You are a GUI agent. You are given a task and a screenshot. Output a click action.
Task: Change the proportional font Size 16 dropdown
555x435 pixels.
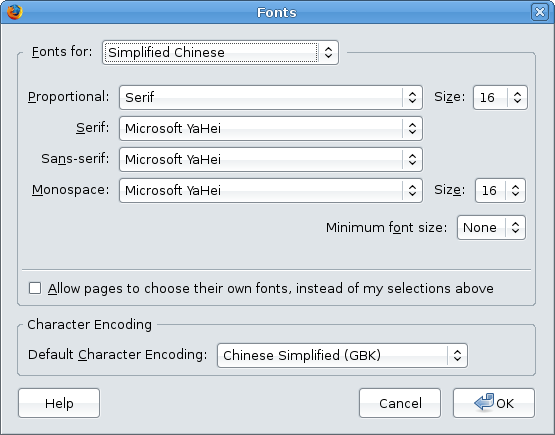click(x=500, y=97)
